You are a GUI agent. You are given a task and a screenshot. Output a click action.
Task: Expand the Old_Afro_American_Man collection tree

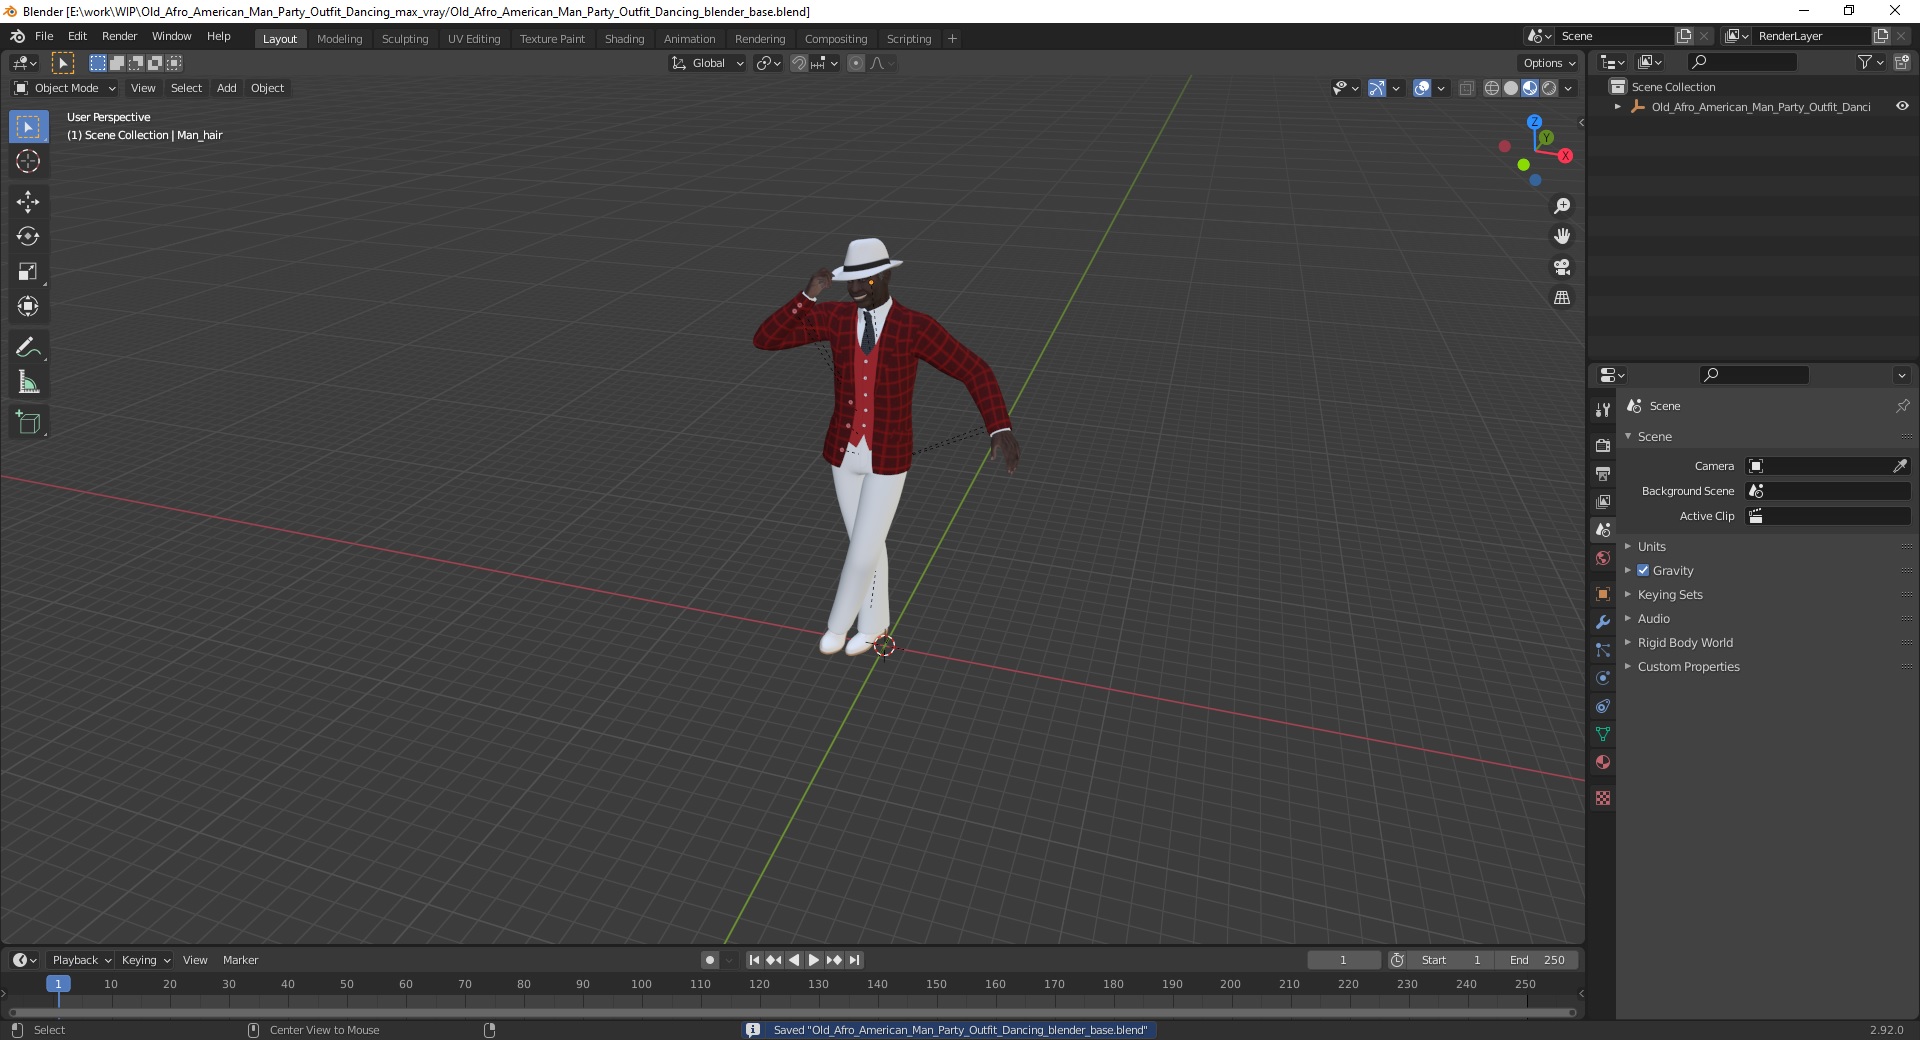coord(1618,106)
